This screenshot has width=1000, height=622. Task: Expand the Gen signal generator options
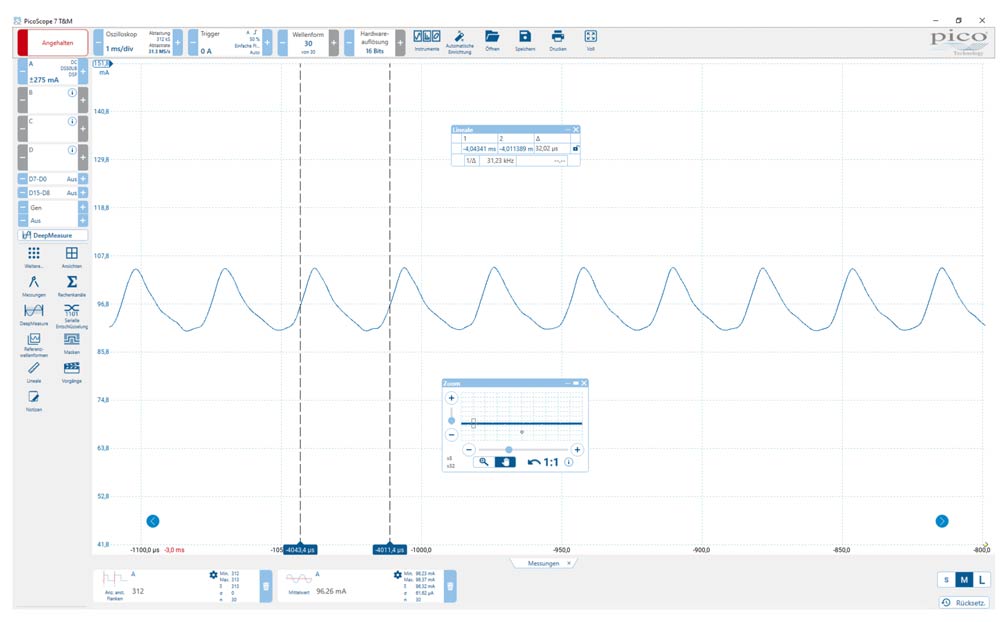pyautogui.click(x=83, y=207)
